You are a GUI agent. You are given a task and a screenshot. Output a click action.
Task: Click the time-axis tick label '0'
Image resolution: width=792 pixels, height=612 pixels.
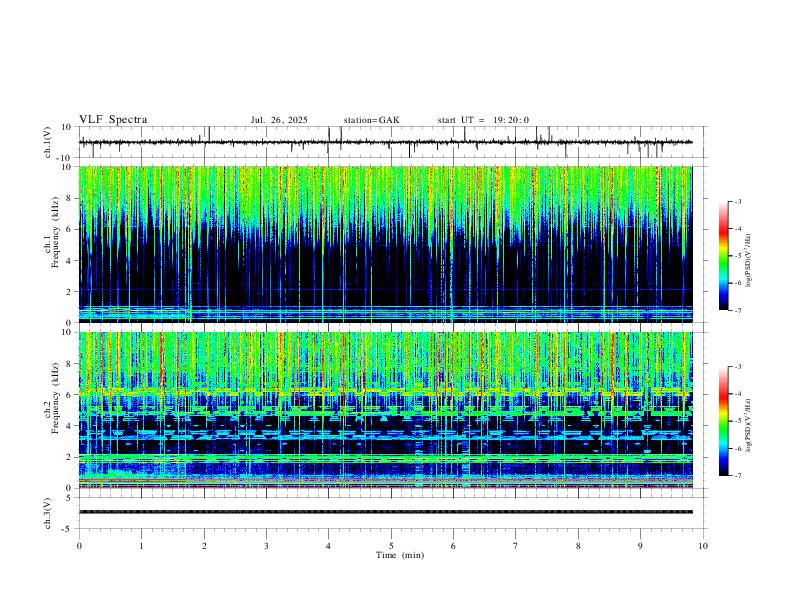point(79,546)
